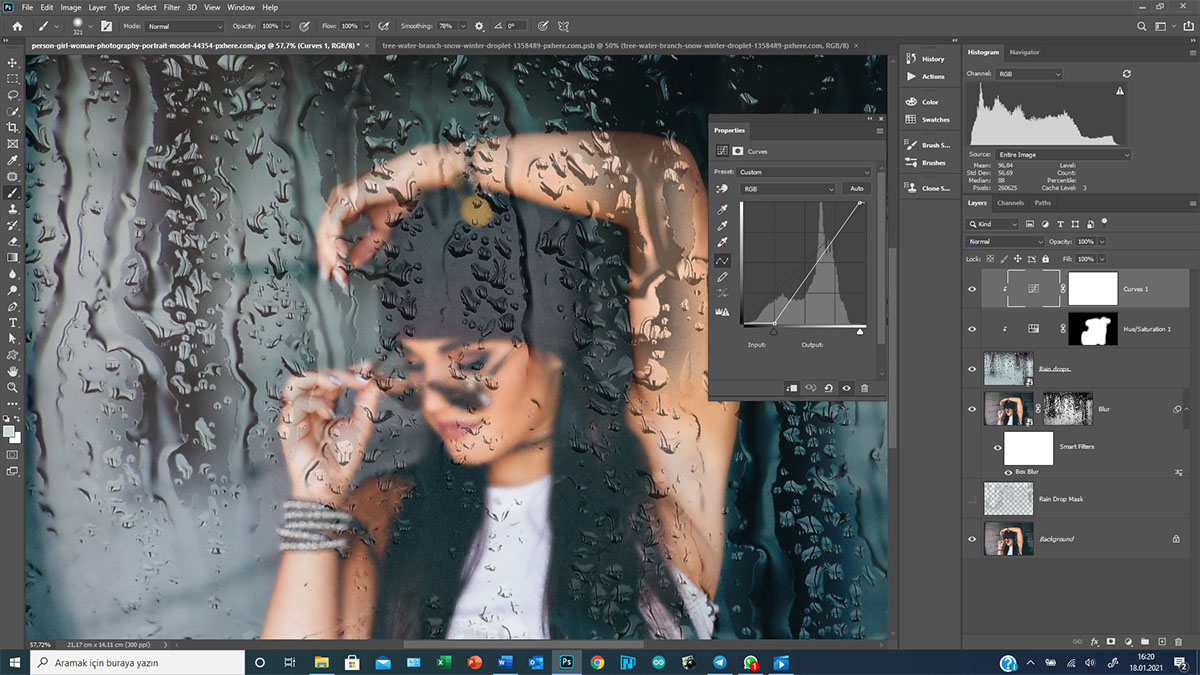The width and height of the screenshot is (1200, 675).
Task: Select the Zoom tool in toolbar
Action: [x=13, y=387]
